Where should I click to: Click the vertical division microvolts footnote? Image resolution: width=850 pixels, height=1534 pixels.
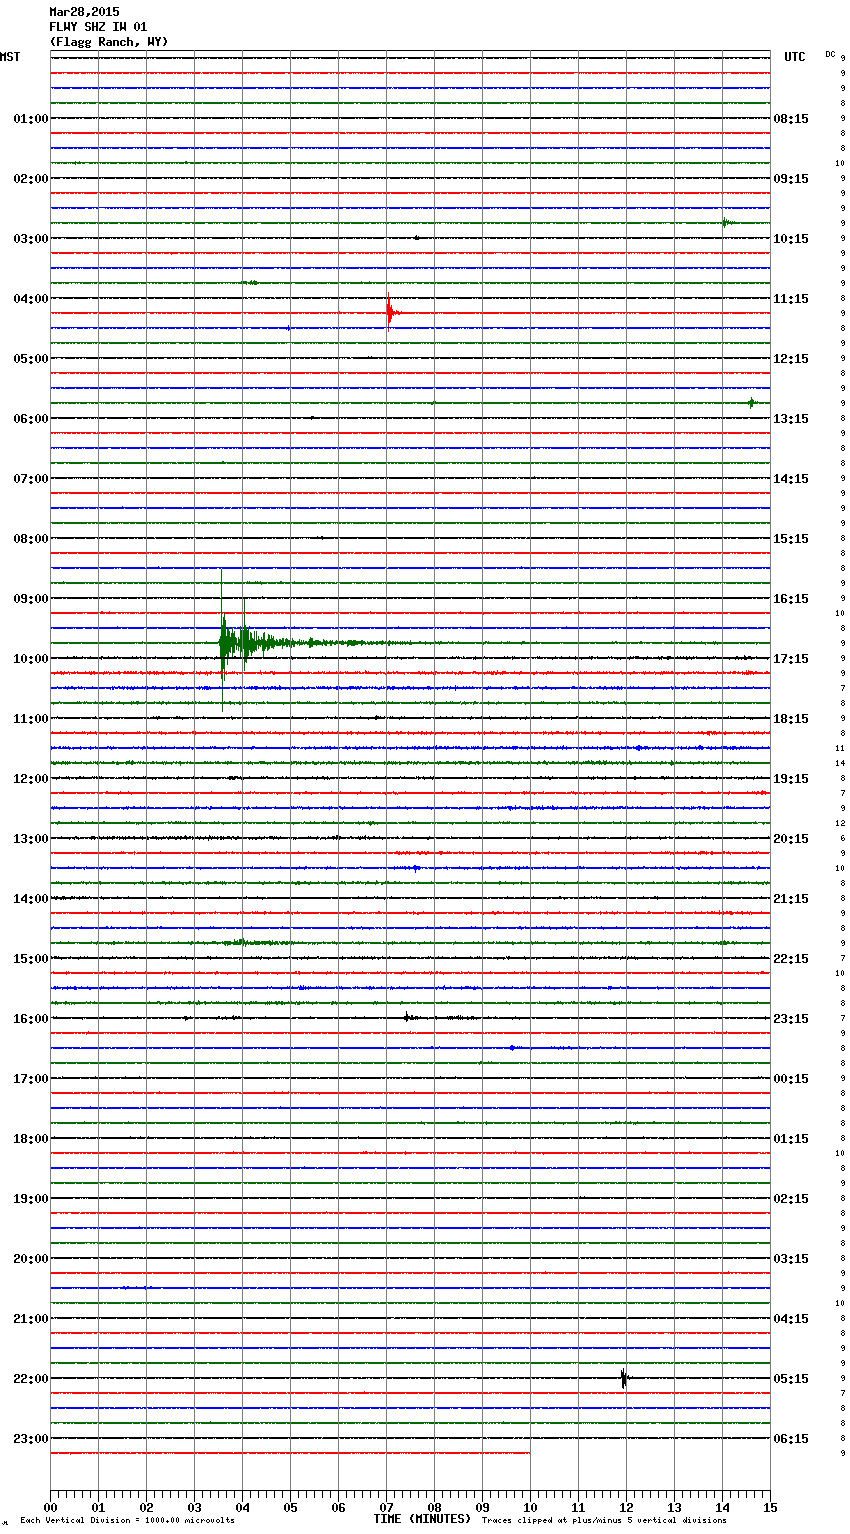tap(127, 1521)
